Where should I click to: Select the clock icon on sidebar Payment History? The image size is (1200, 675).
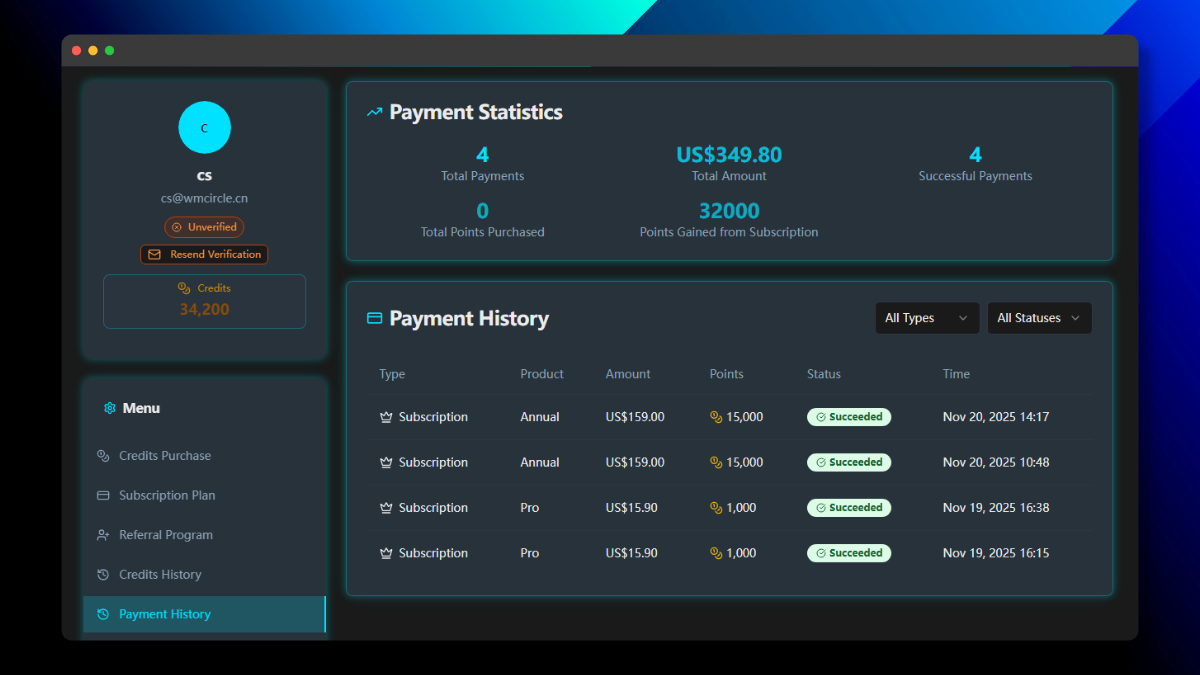pyautogui.click(x=102, y=614)
